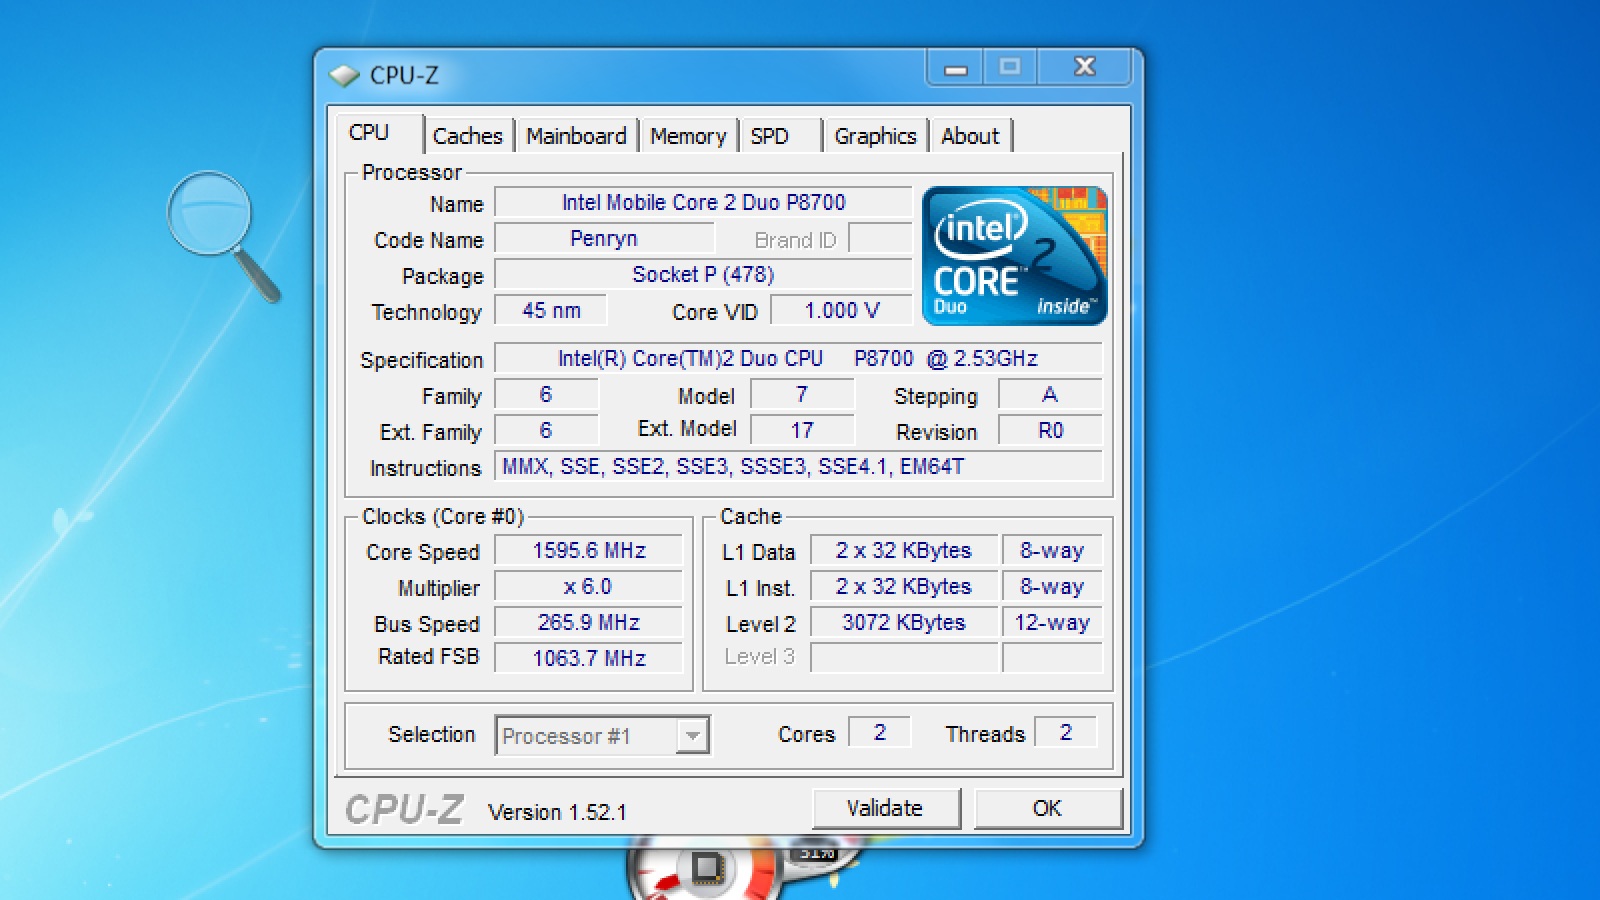The image size is (1600, 900).
Task: Select the Level 2 size 3072 KBytes
Action: click(x=904, y=622)
